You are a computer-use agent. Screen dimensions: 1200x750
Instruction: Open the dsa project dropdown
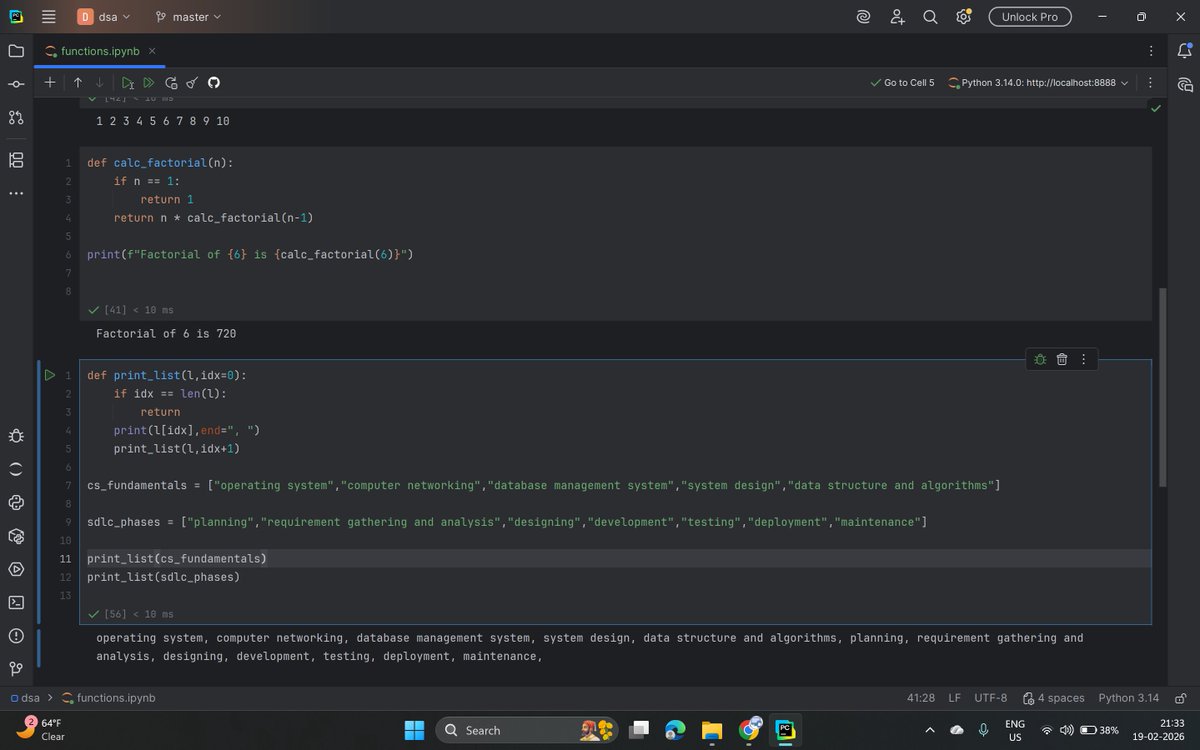[x=104, y=17]
